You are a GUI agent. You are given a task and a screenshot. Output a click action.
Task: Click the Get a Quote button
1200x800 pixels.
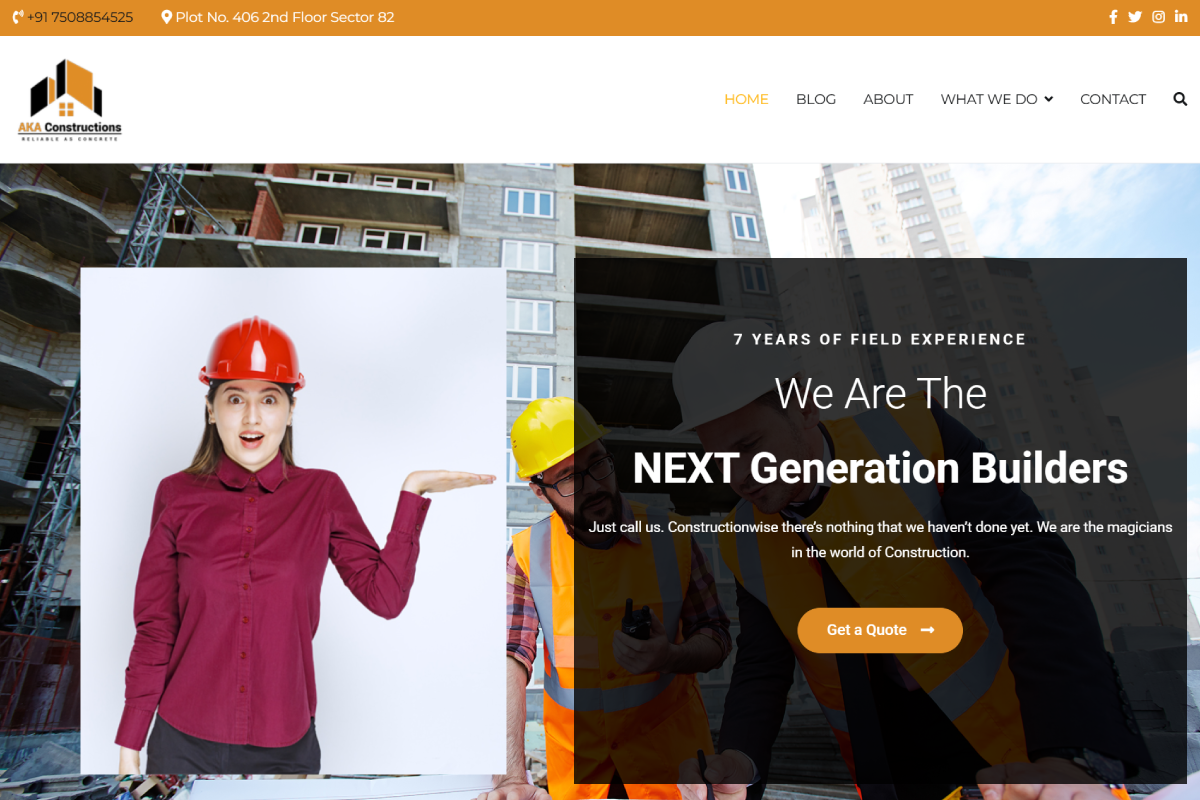880,630
